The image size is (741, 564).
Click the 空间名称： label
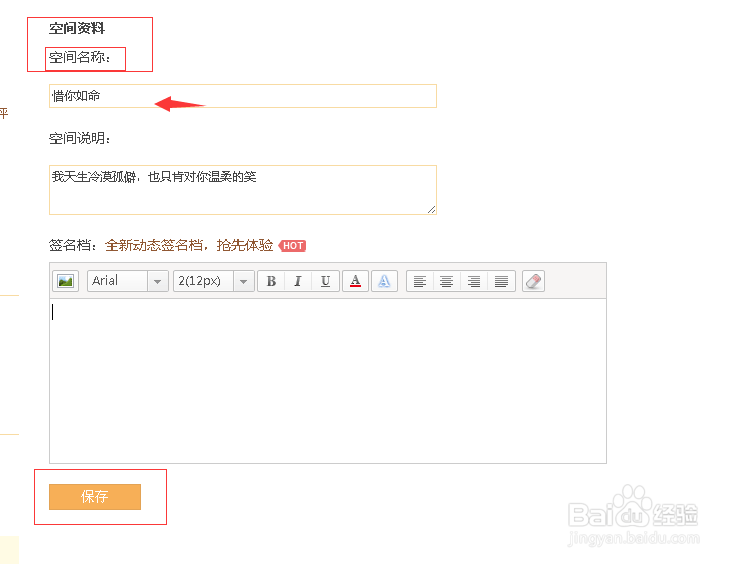click(x=80, y=58)
